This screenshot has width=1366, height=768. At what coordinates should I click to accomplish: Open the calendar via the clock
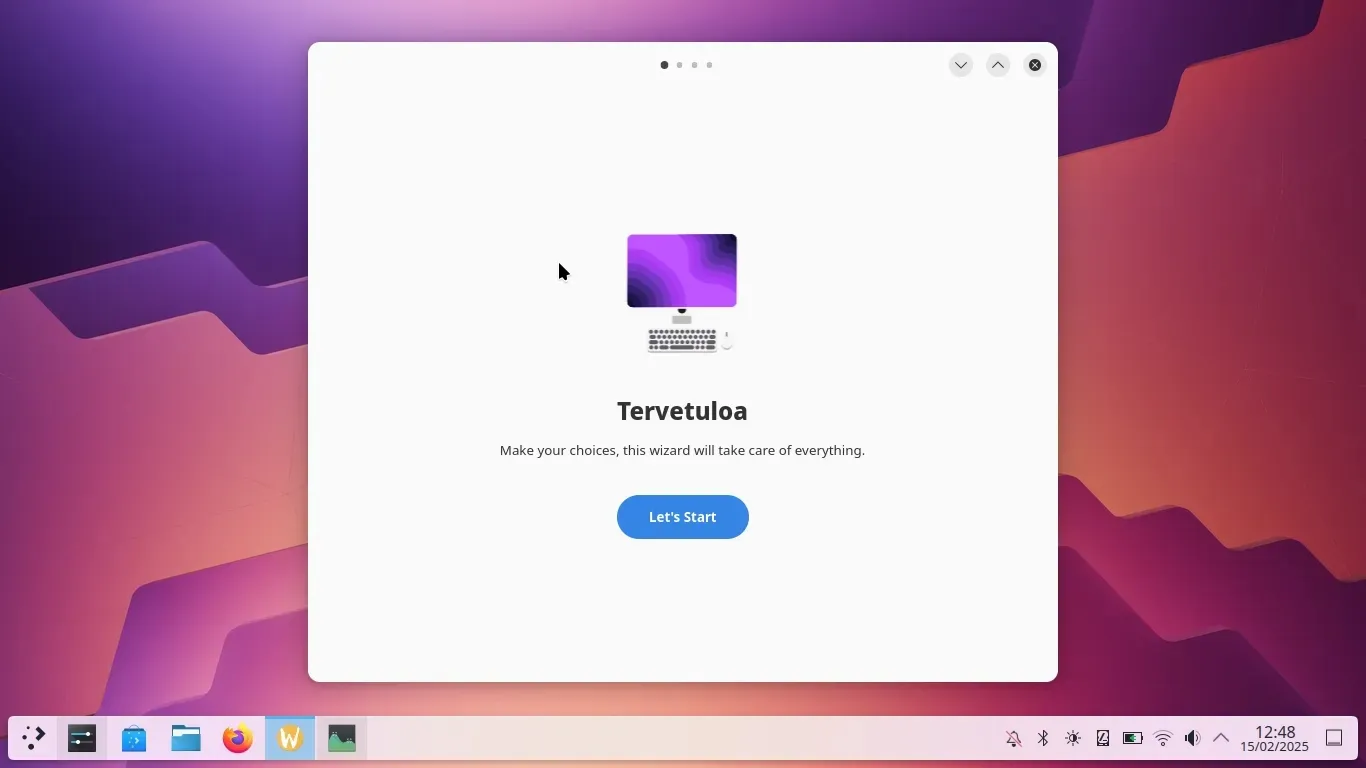click(1274, 739)
